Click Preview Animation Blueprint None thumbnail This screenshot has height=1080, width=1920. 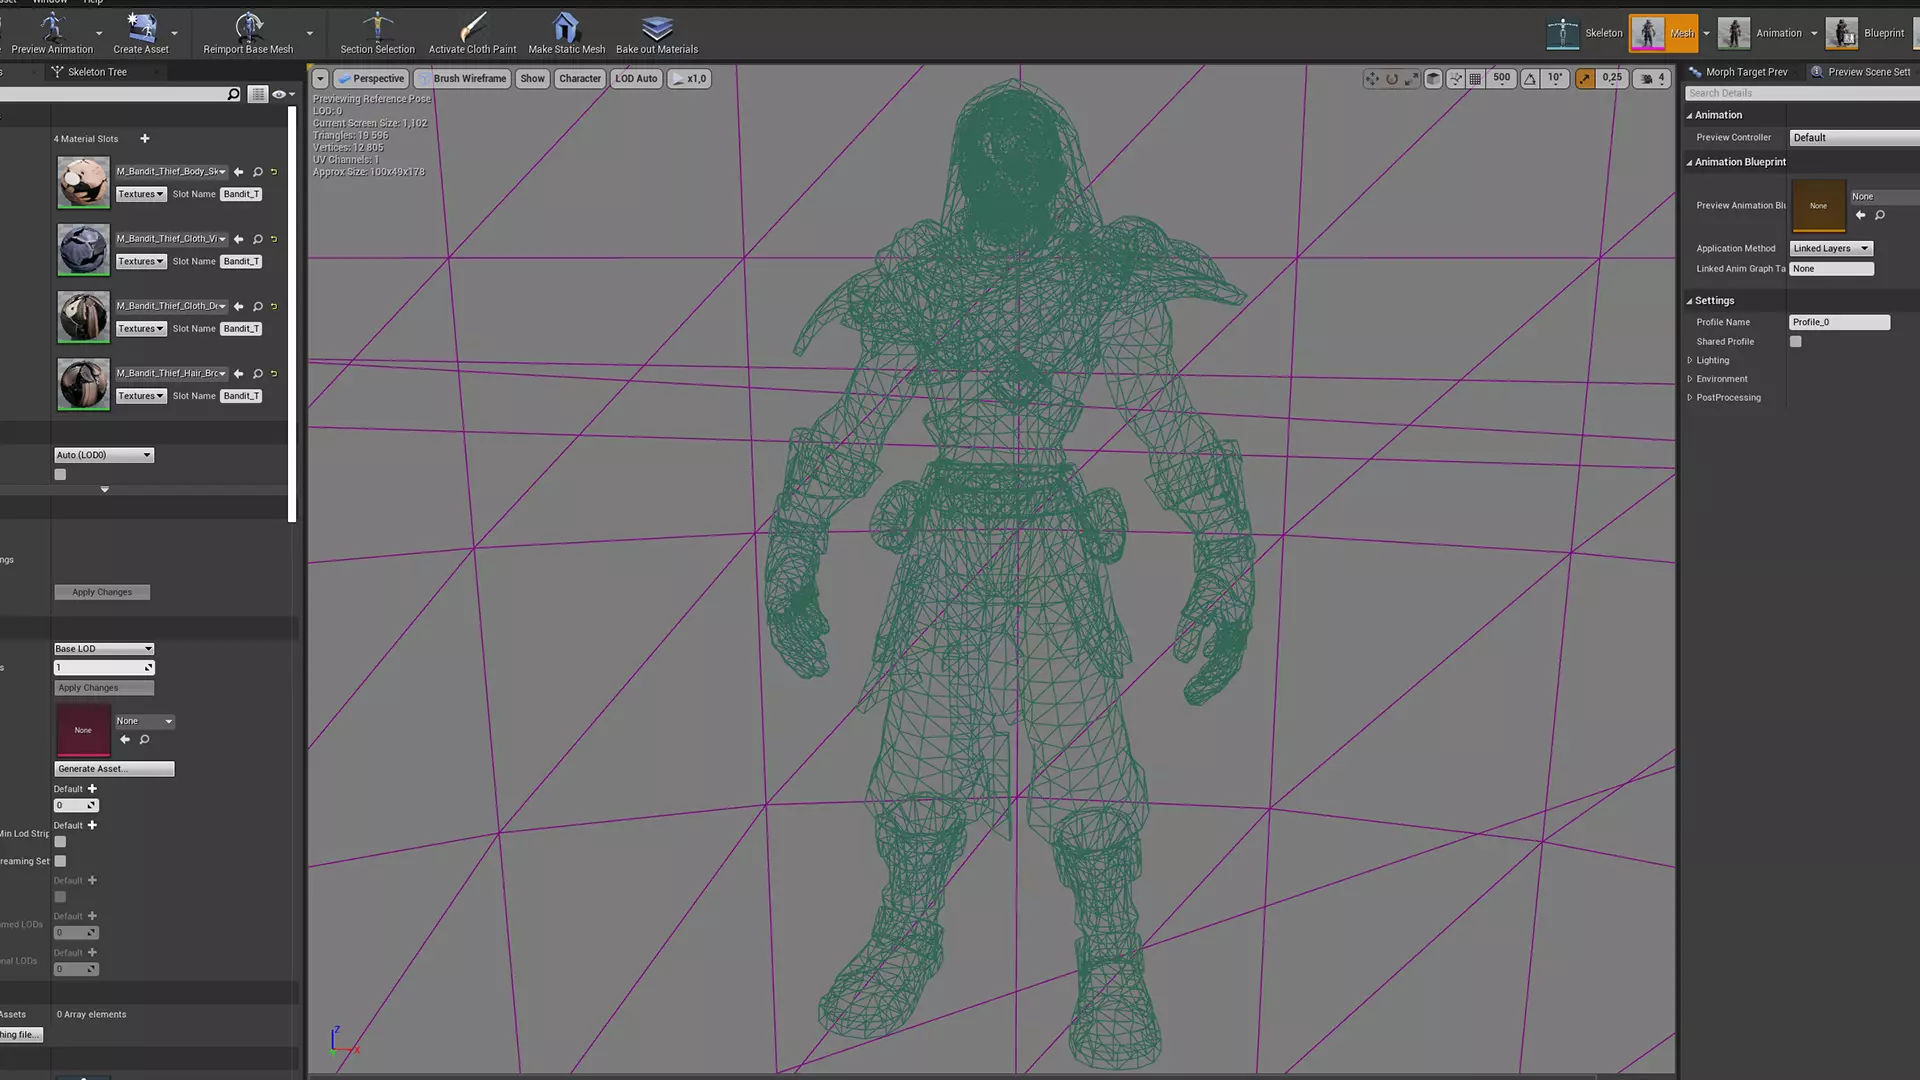point(1818,206)
